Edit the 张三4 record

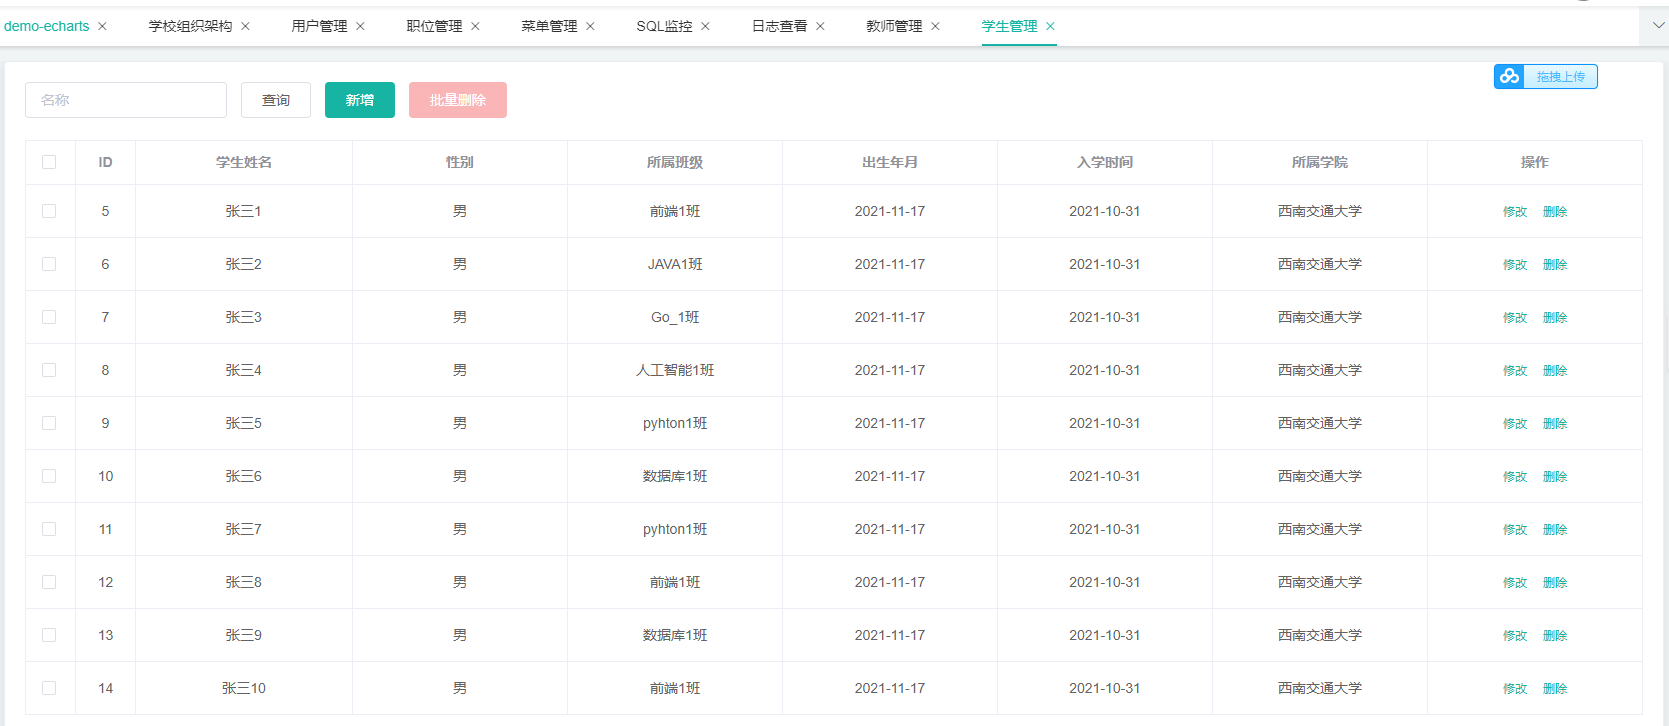point(1515,371)
